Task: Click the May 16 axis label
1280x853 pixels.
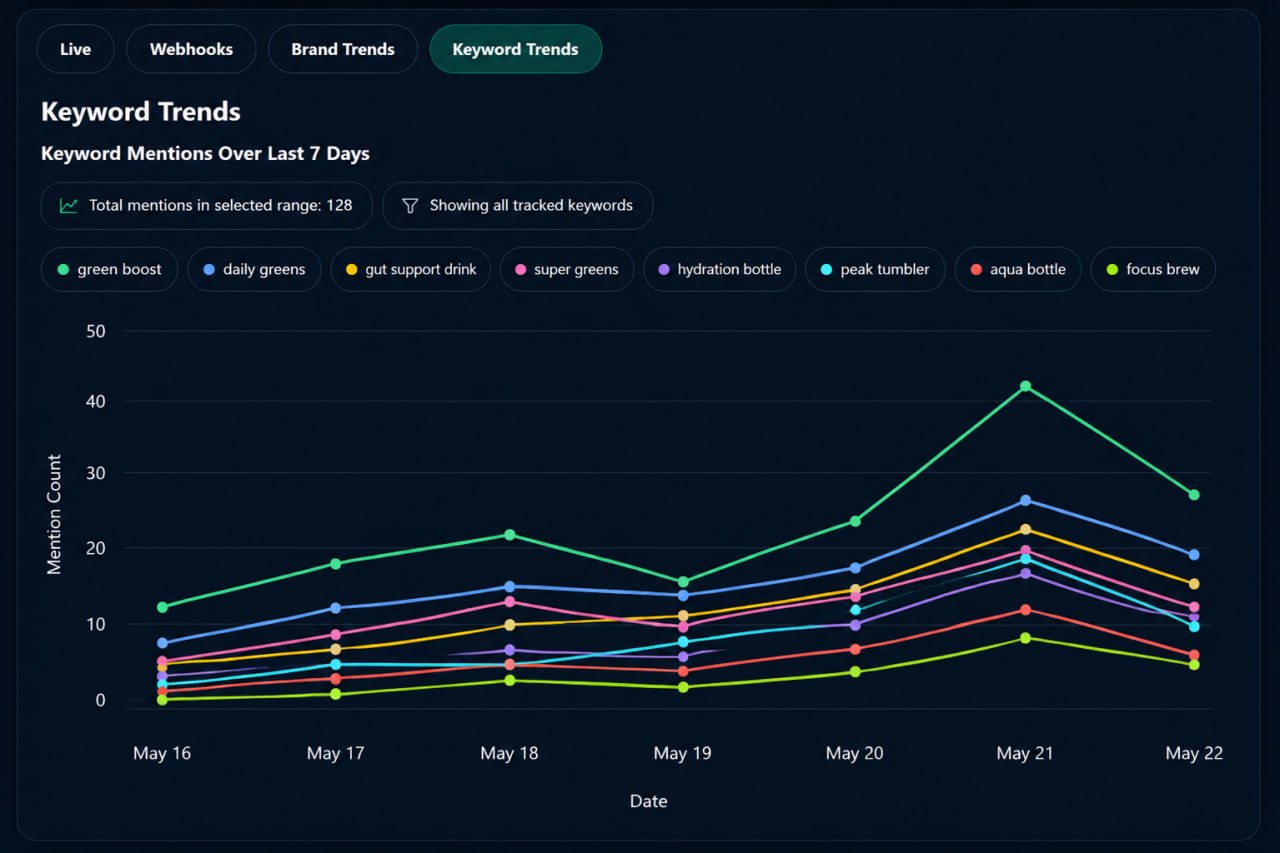Action: [163, 753]
